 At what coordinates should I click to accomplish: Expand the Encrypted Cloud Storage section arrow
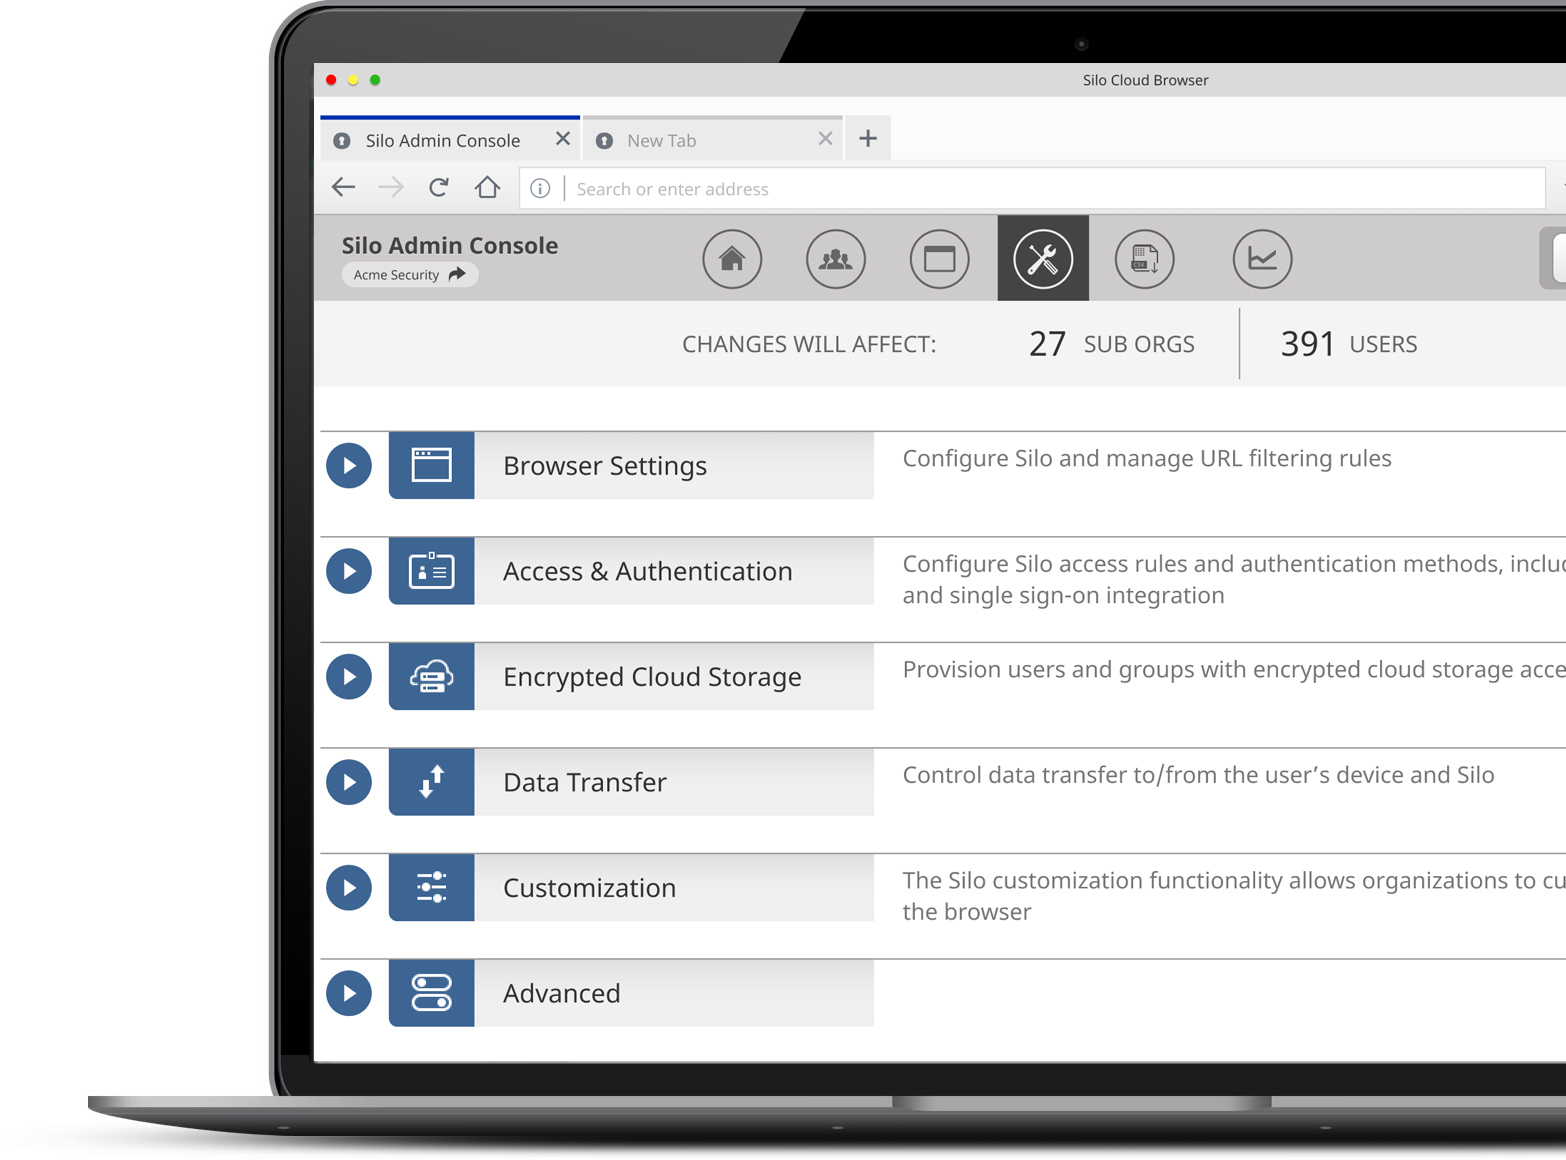tap(349, 677)
